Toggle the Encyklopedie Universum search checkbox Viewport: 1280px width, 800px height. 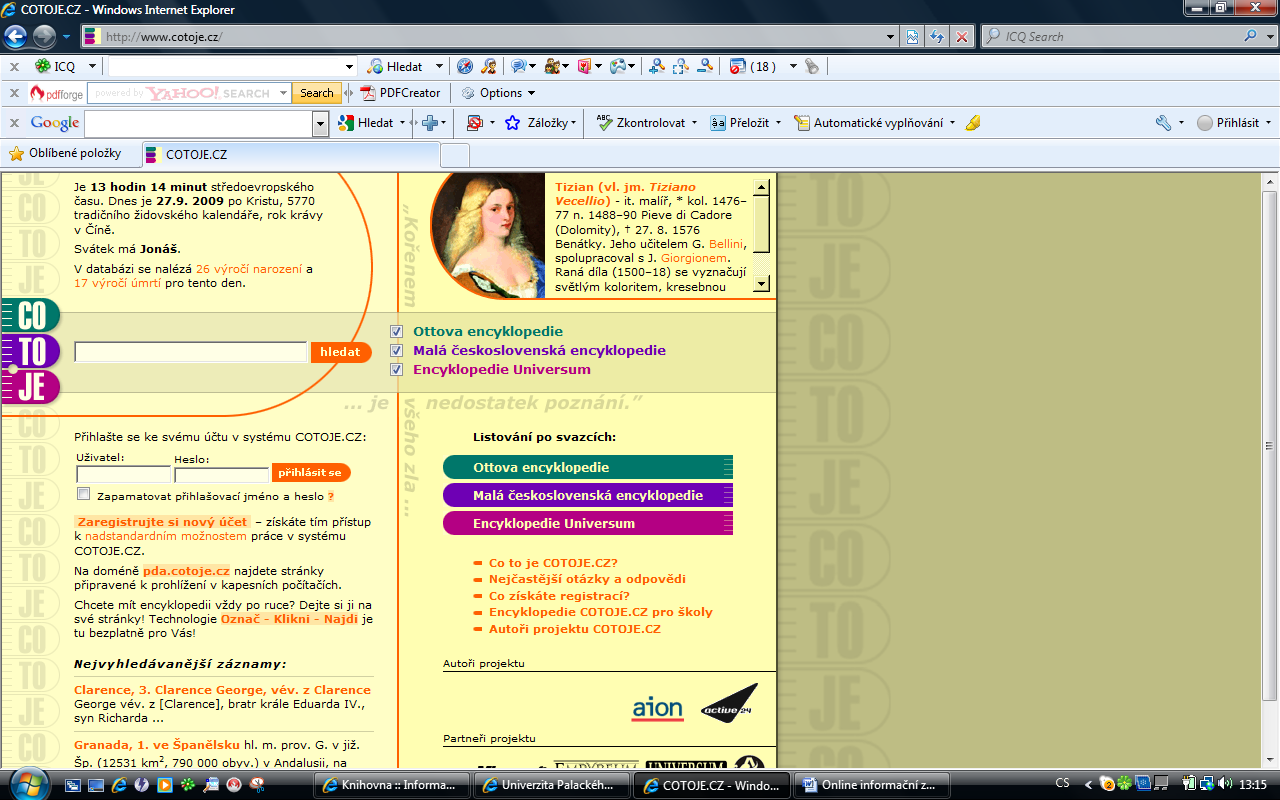396,370
